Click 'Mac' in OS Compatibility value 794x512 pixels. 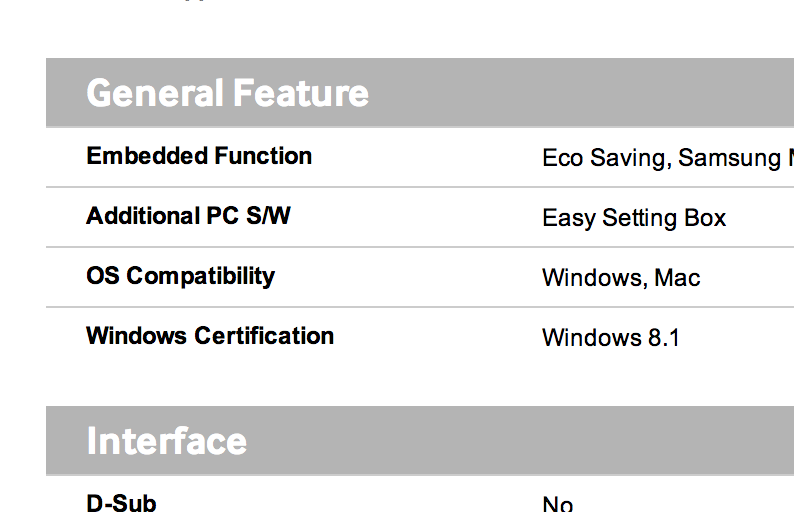[677, 278]
